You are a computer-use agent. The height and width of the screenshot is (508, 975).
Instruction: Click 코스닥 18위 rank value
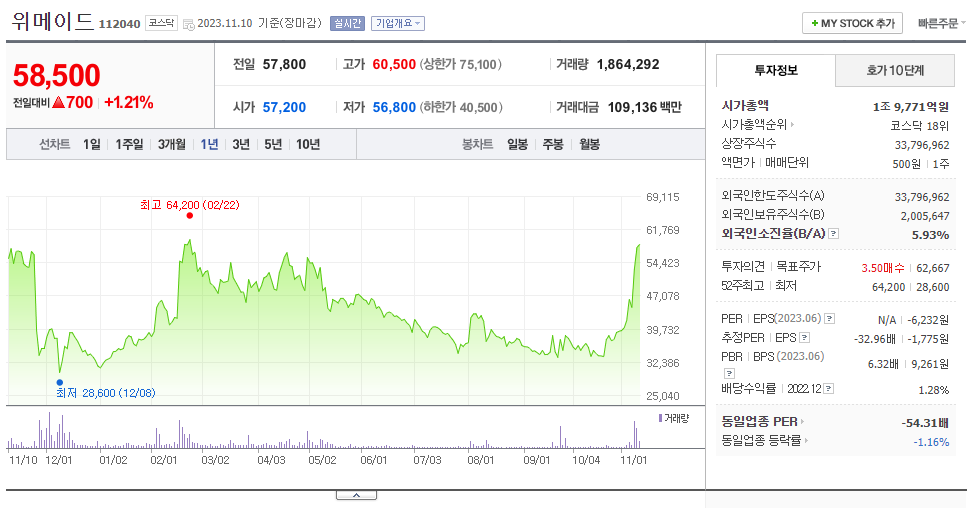tap(920, 126)
